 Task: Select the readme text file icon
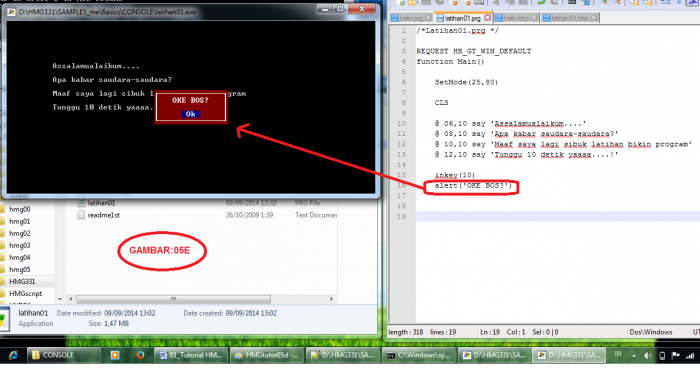81,215
